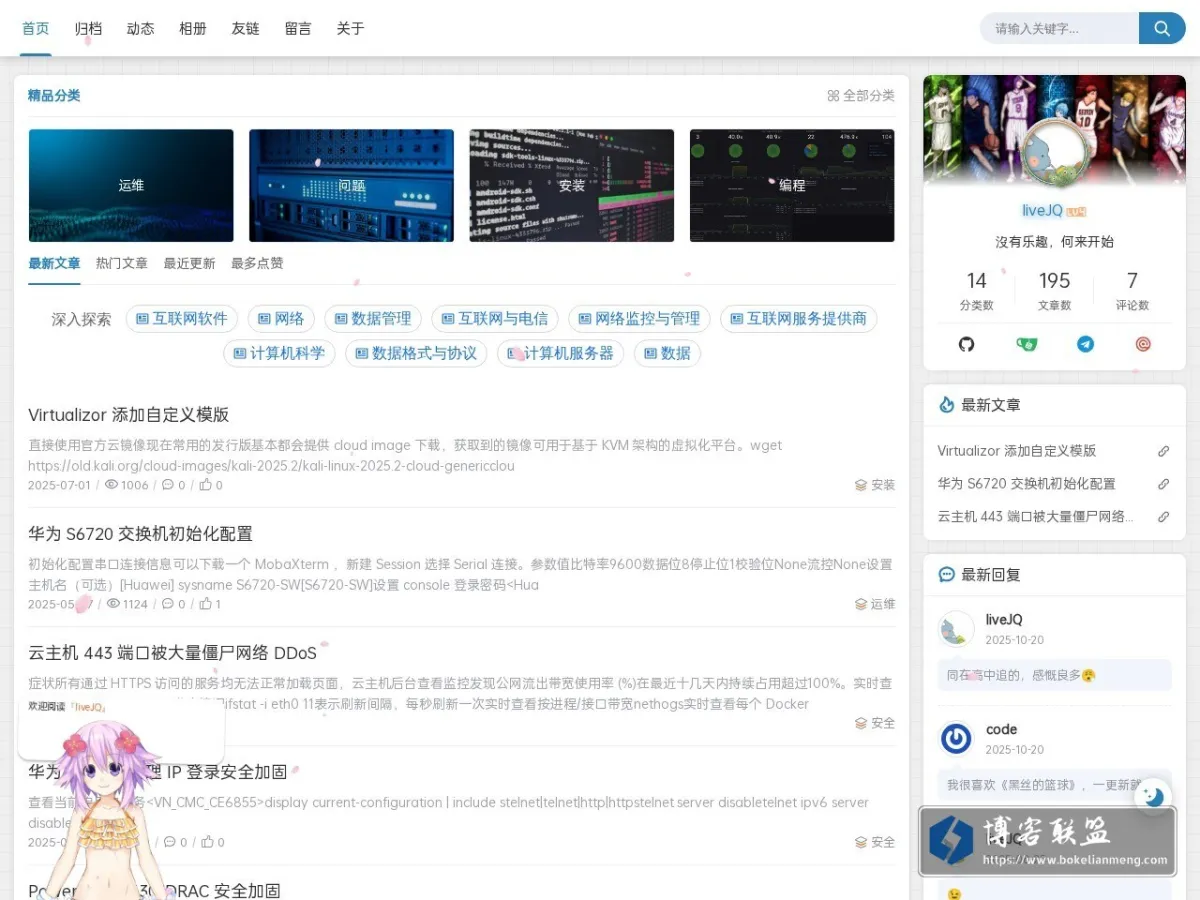Viewport: 1200px width, 900px height.
Task: Open 安装 category thumbnail
Action: point(572,185)
